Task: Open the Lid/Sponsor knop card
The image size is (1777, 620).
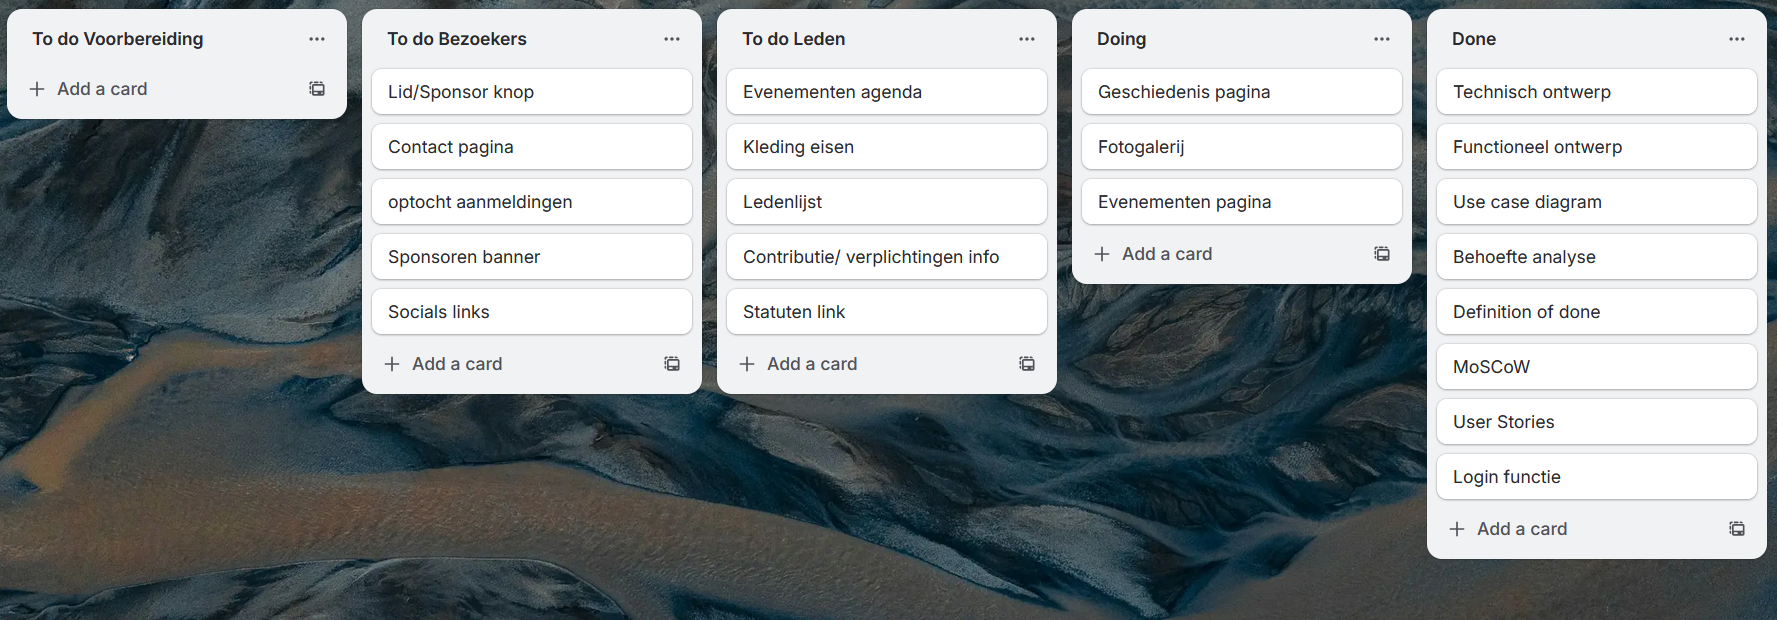Action: 531,92
